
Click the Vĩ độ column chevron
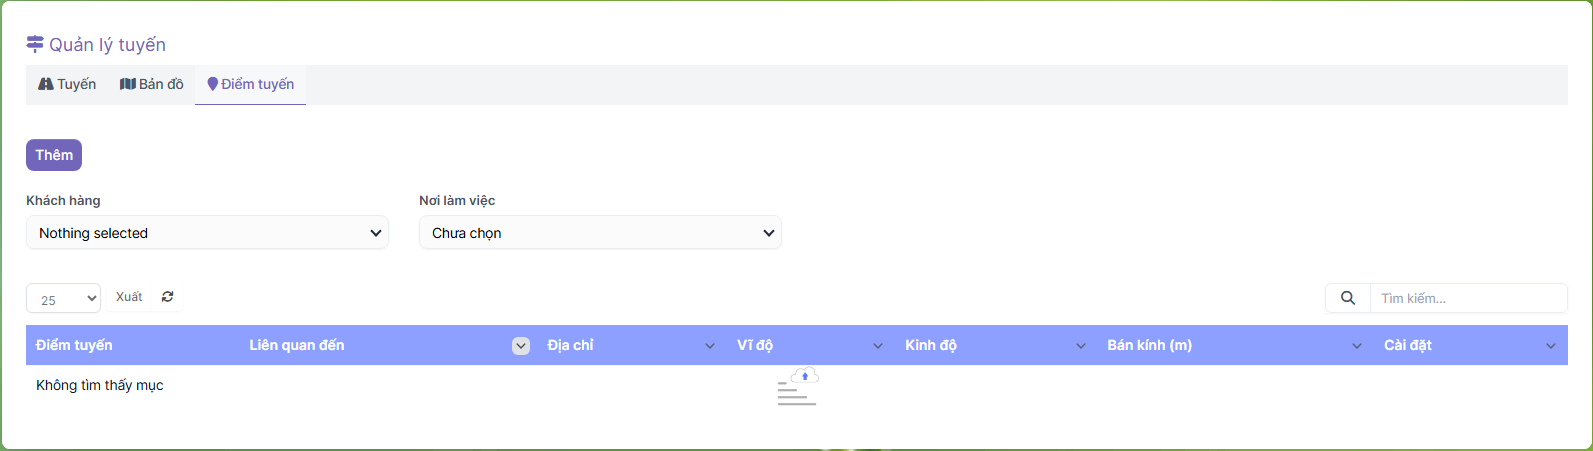pyautogui.click(x=878, y=346)
